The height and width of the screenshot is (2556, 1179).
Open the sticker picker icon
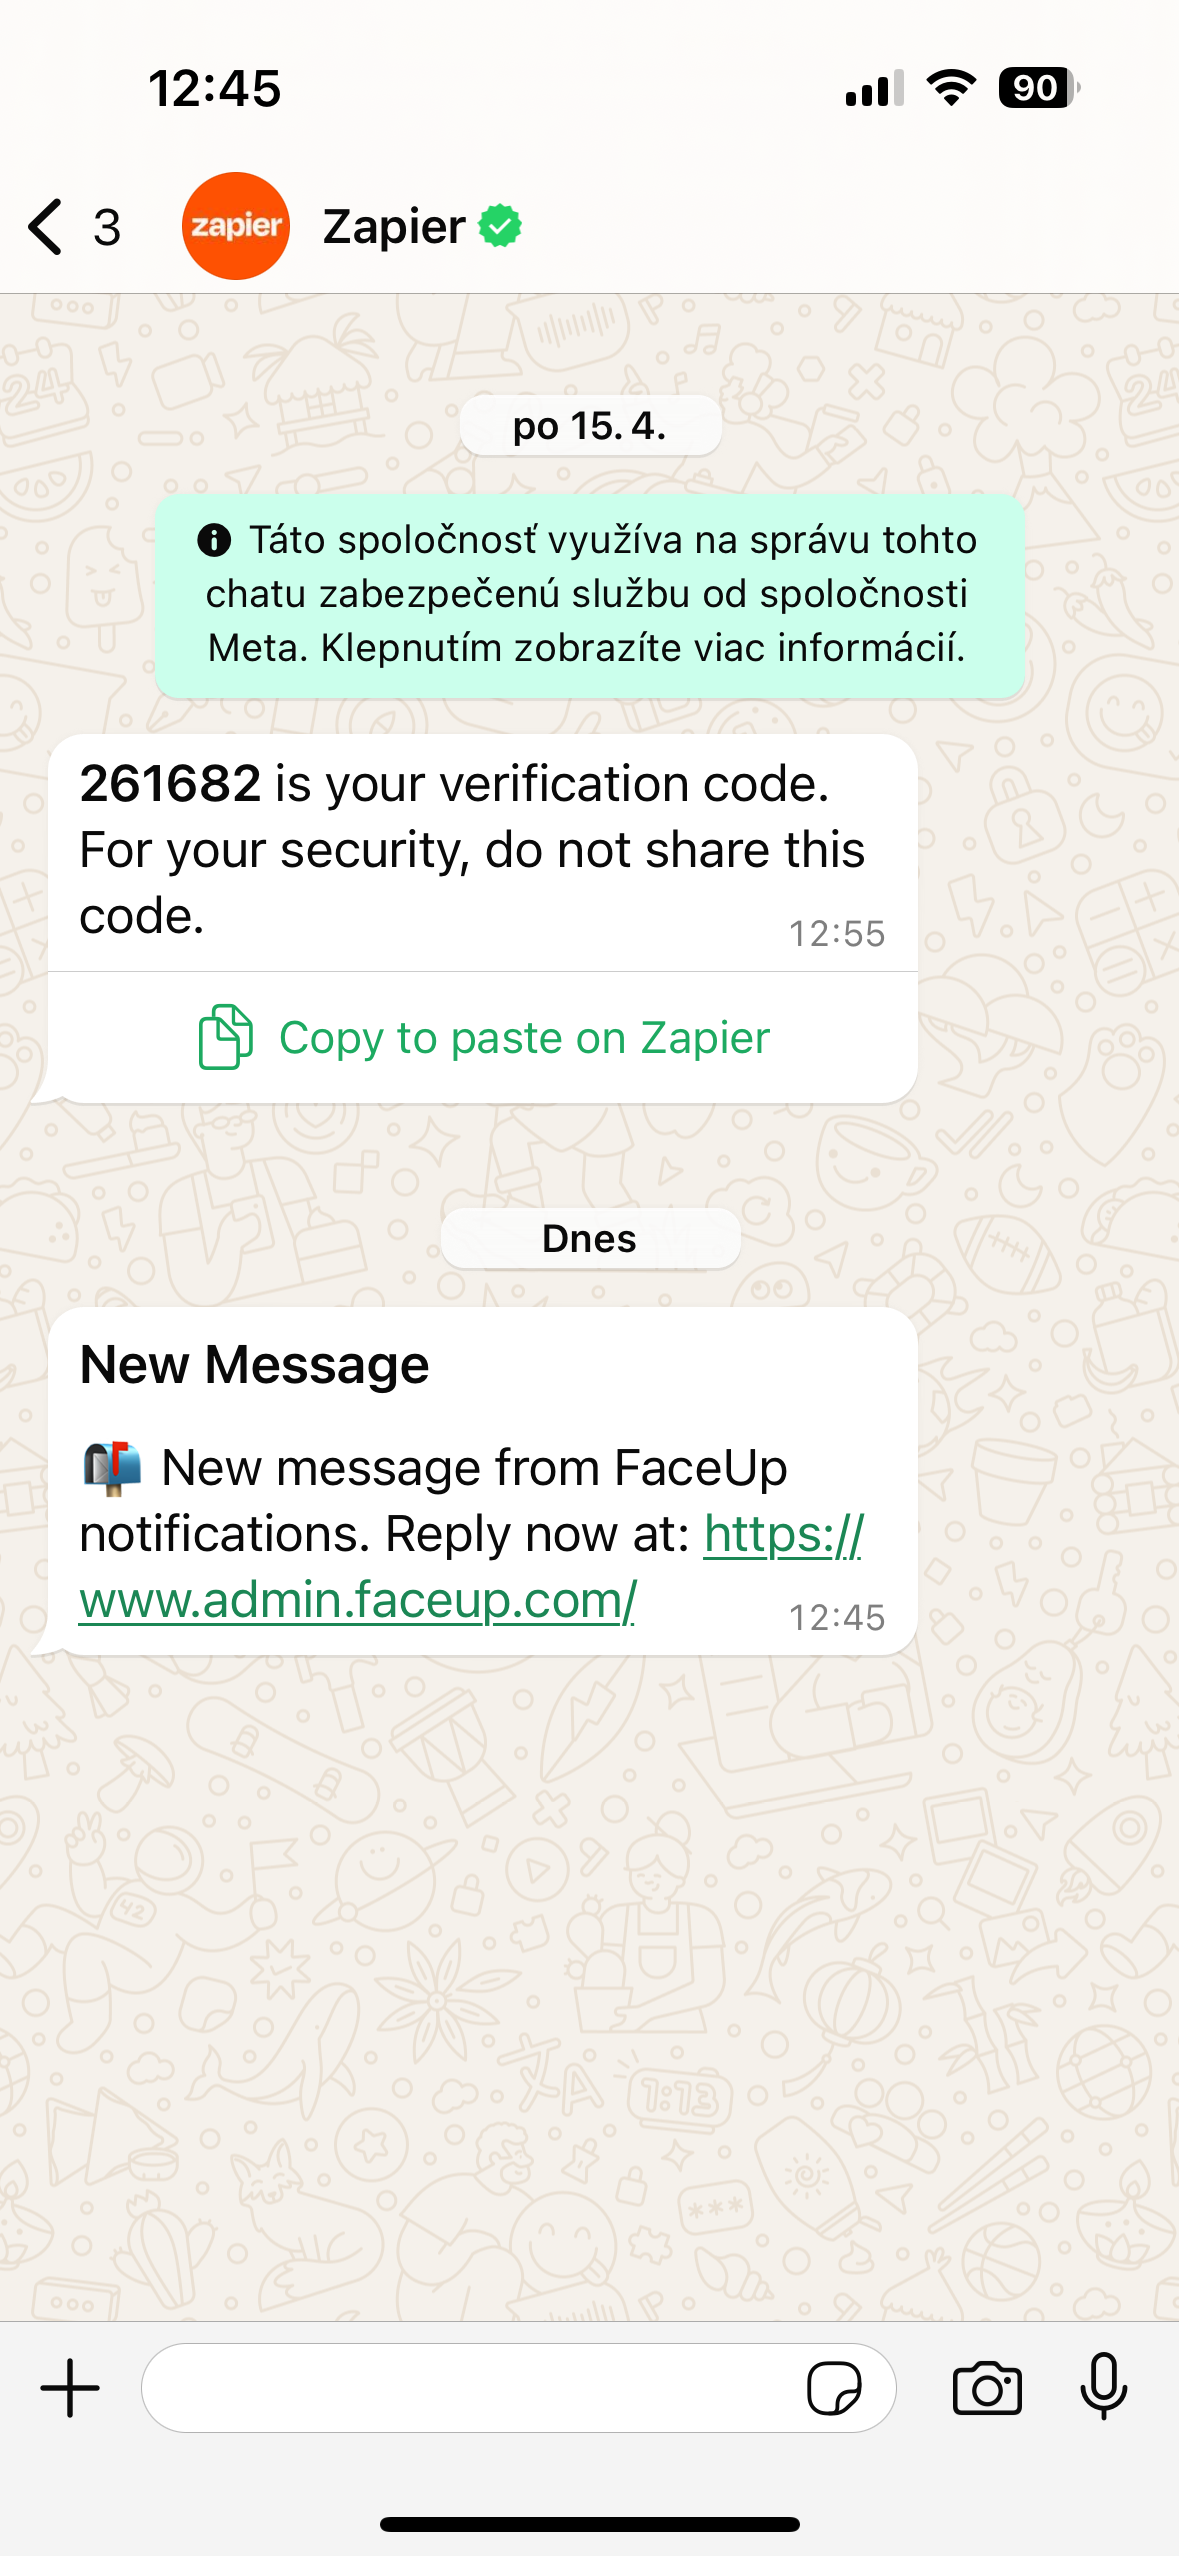click(834, 2388)
